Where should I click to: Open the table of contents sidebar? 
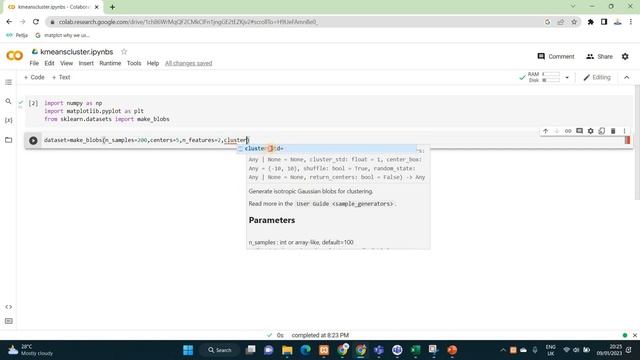[8, 82]
